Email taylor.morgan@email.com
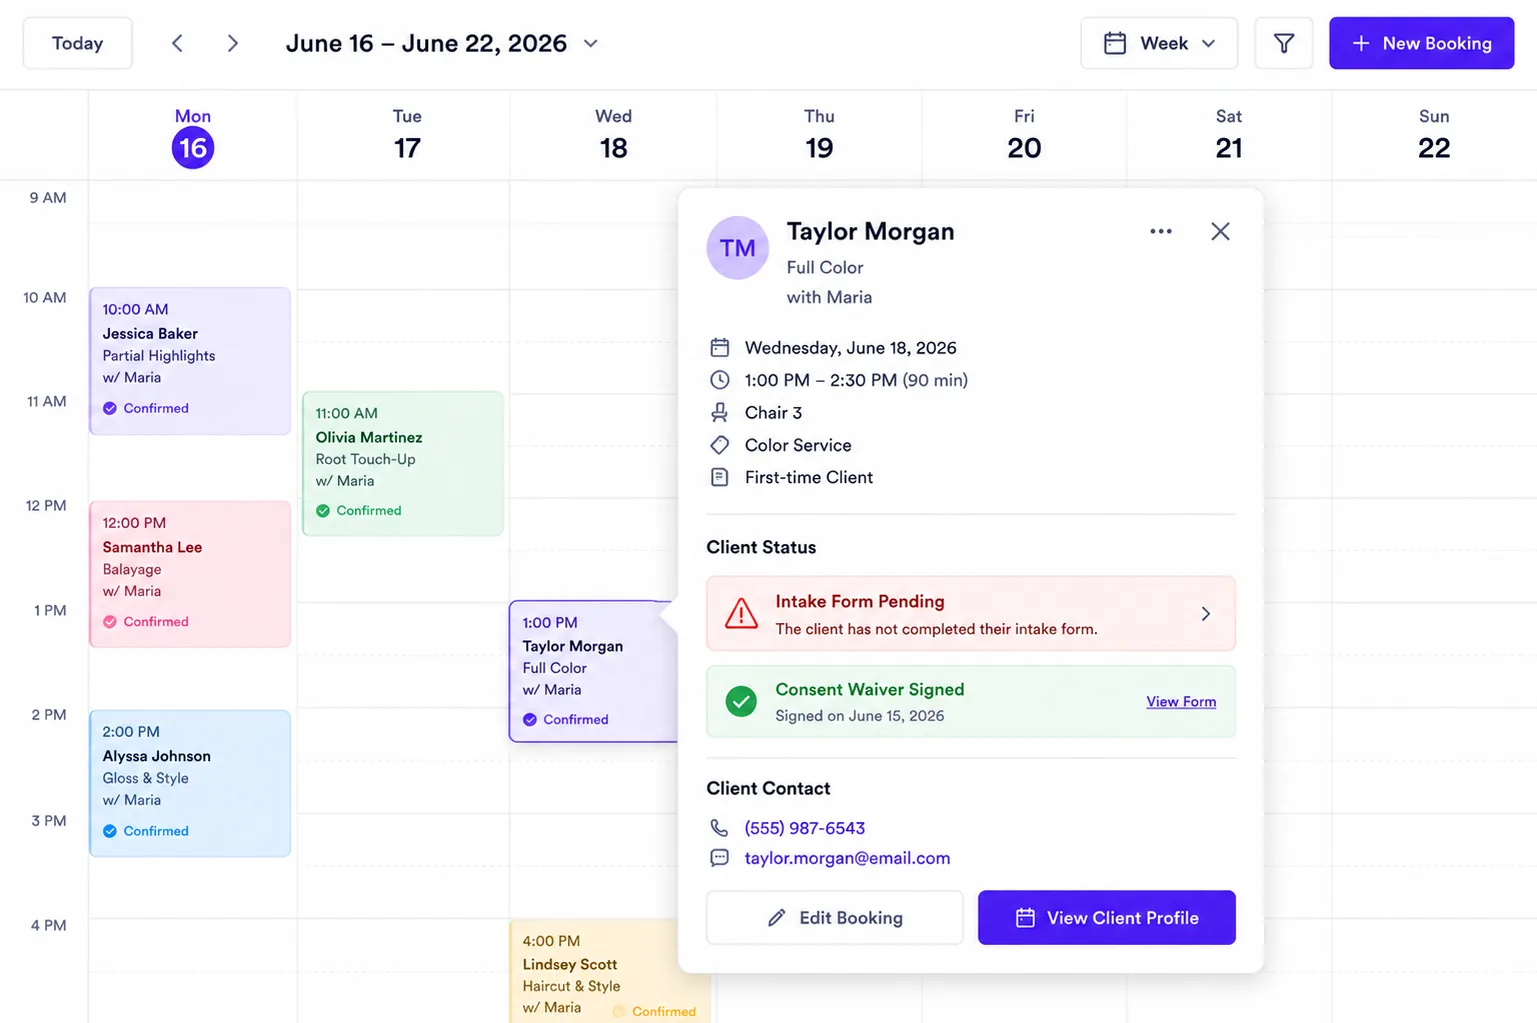This screenshot has height=1023, width=1537. tap(847, 858)
